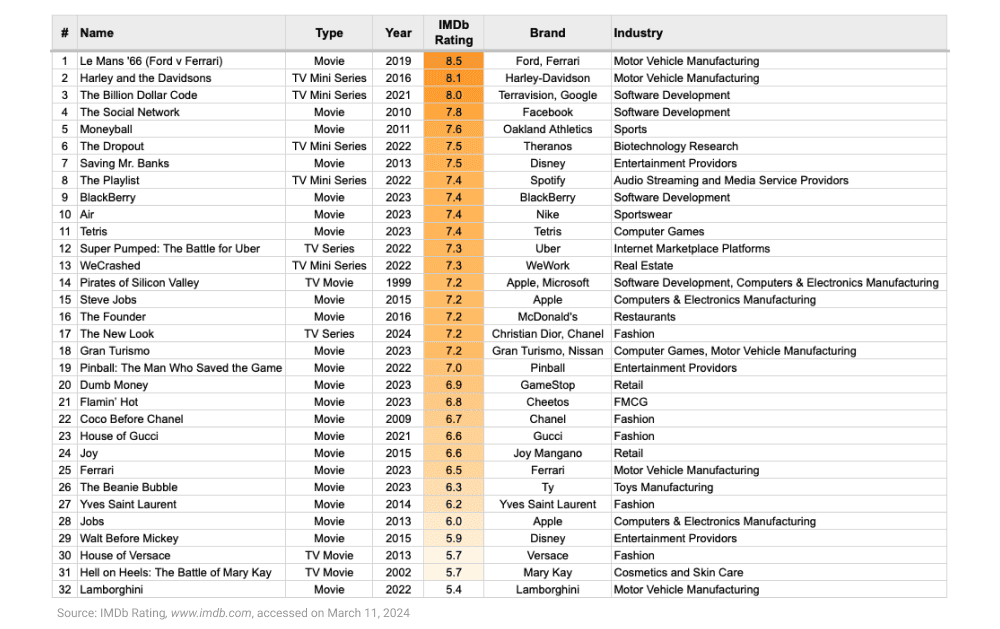The image size is (1000, 629).
Task: Select the row number 32 cell
Action: [x=64, y=590]
